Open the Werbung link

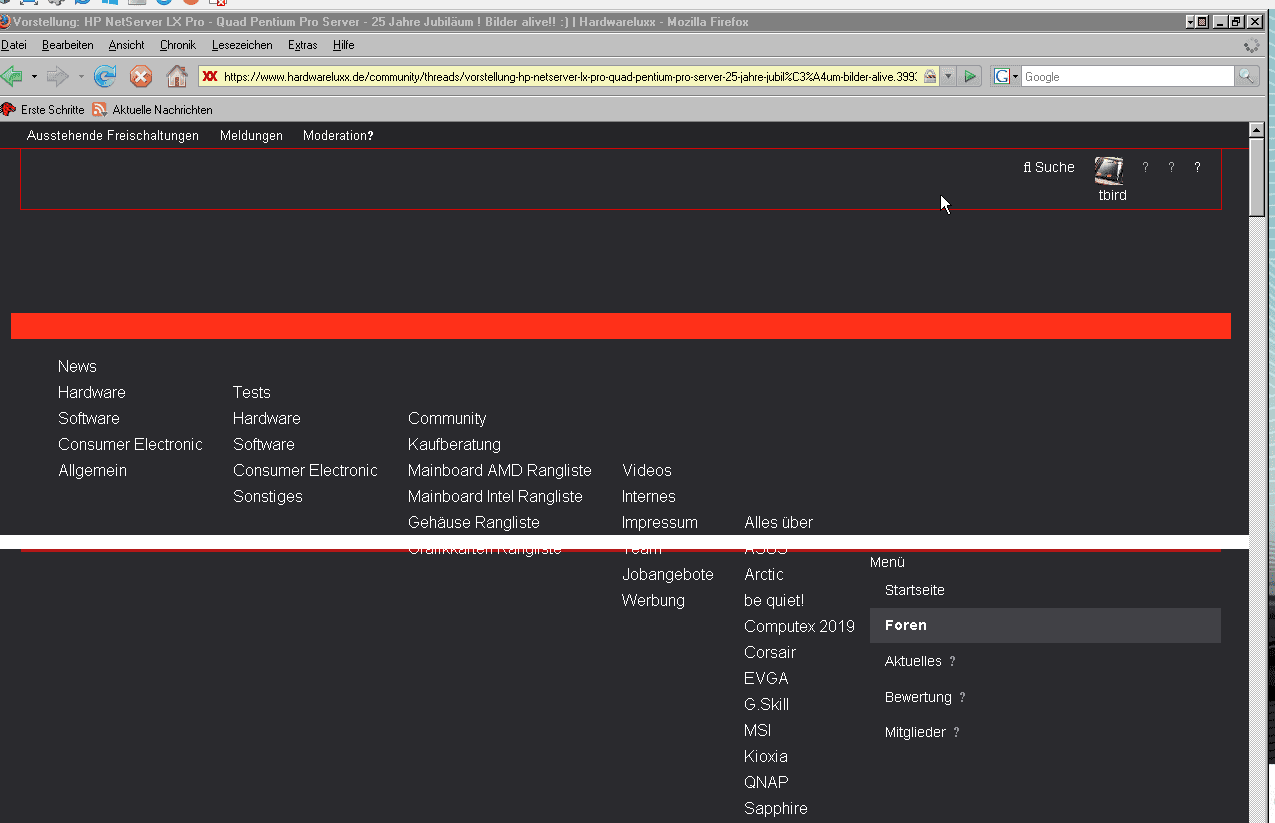[x=653, y=600]
